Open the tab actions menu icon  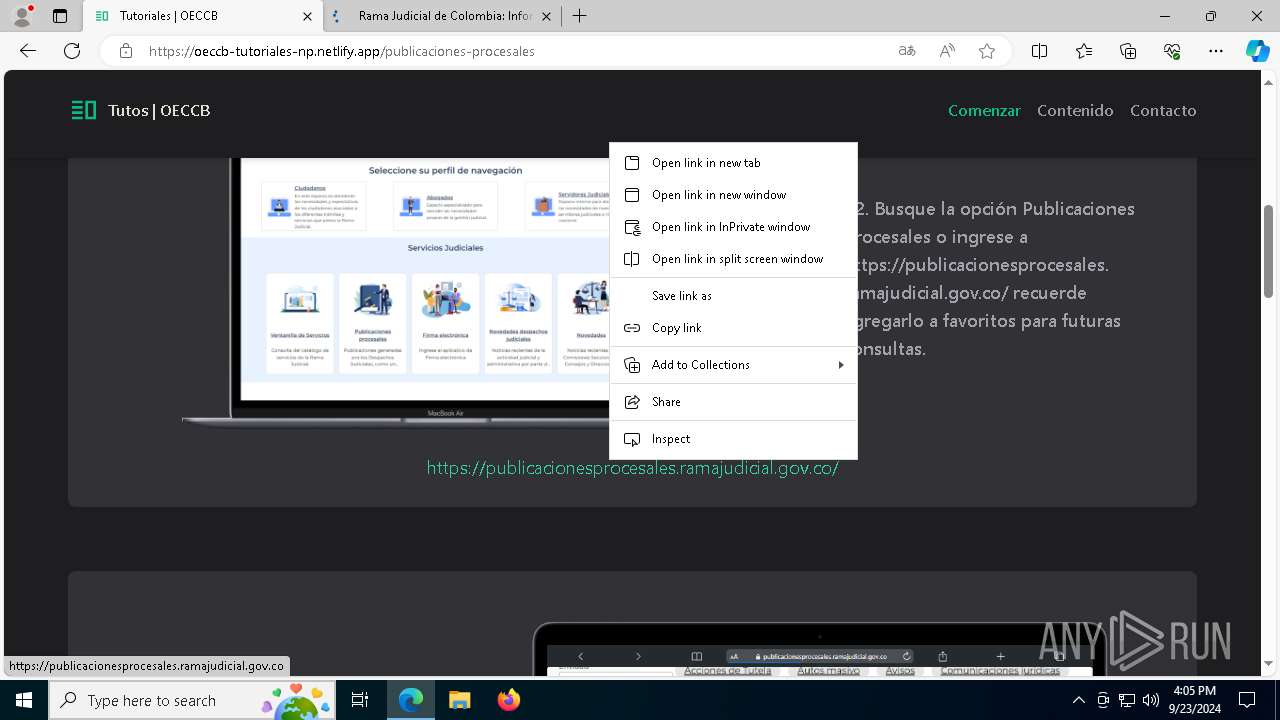point(60,16)
